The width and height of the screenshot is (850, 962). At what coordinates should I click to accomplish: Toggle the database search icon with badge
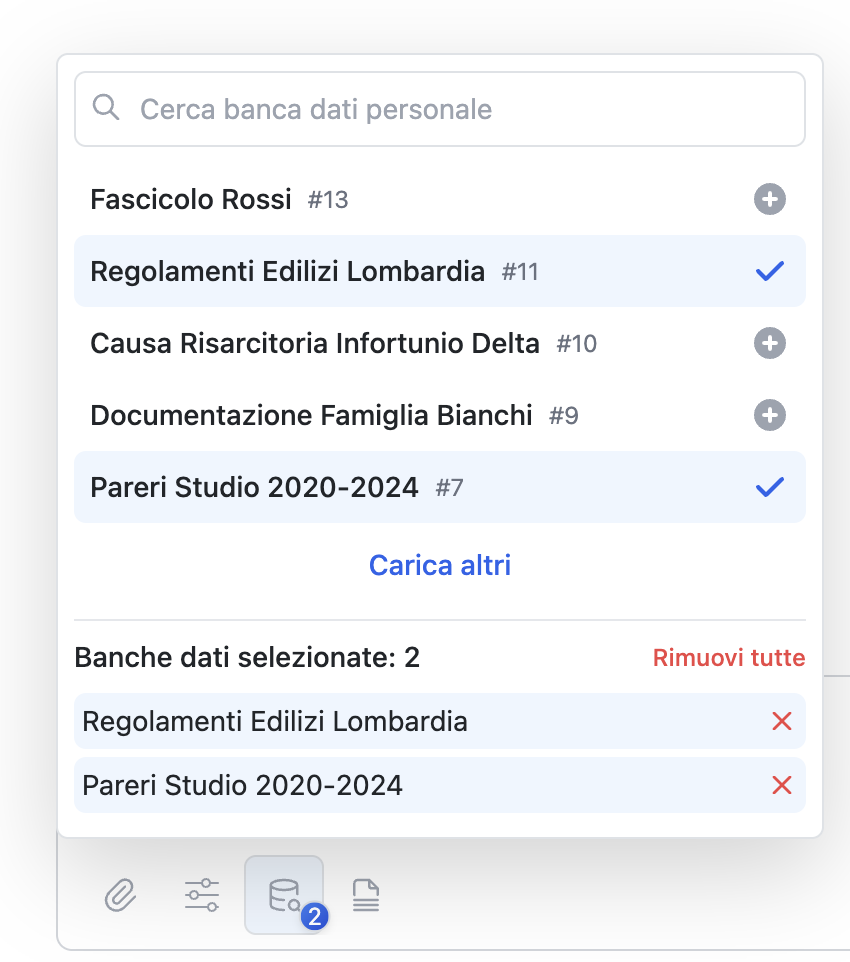(x=284, y=895)
